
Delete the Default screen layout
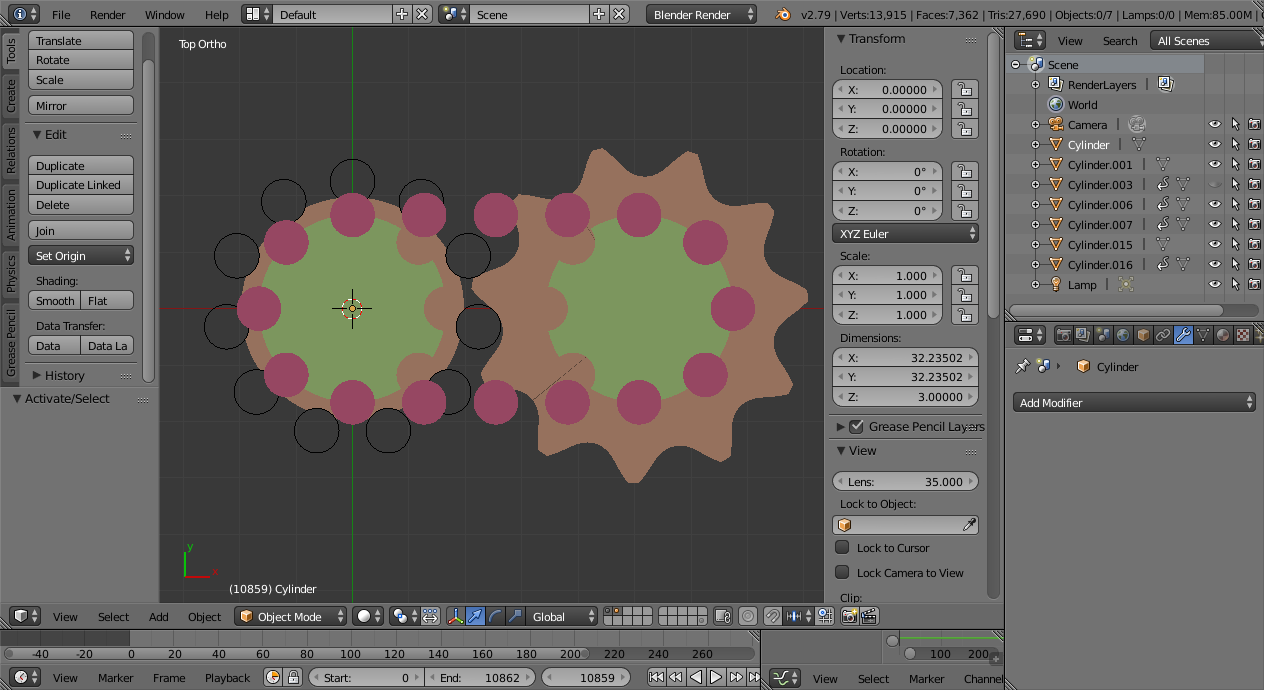tap(422, 14)
